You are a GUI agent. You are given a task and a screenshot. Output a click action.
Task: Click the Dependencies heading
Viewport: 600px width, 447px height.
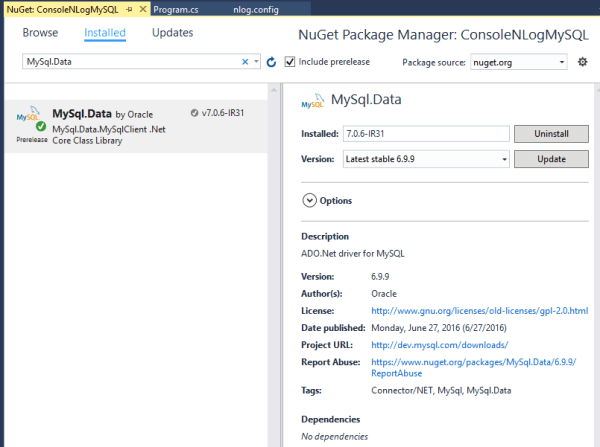click(331, 419)
